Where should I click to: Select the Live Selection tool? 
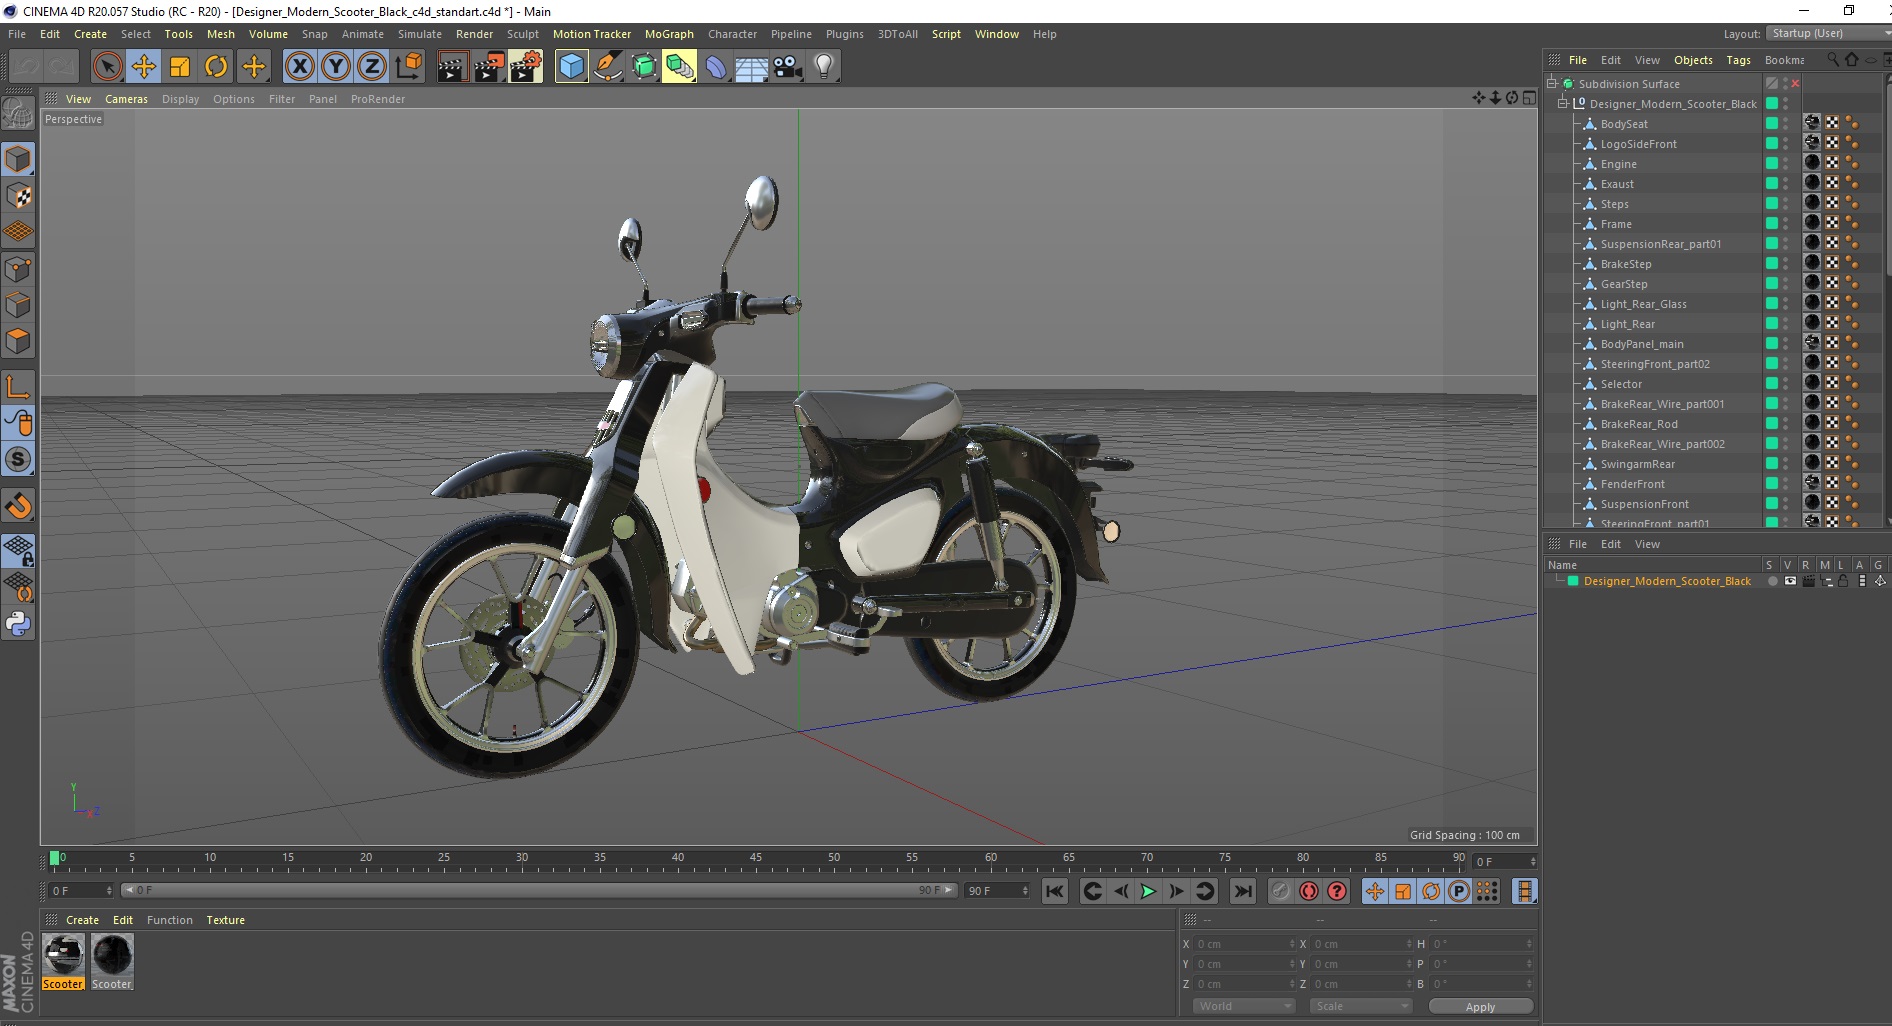pos(107,67)
